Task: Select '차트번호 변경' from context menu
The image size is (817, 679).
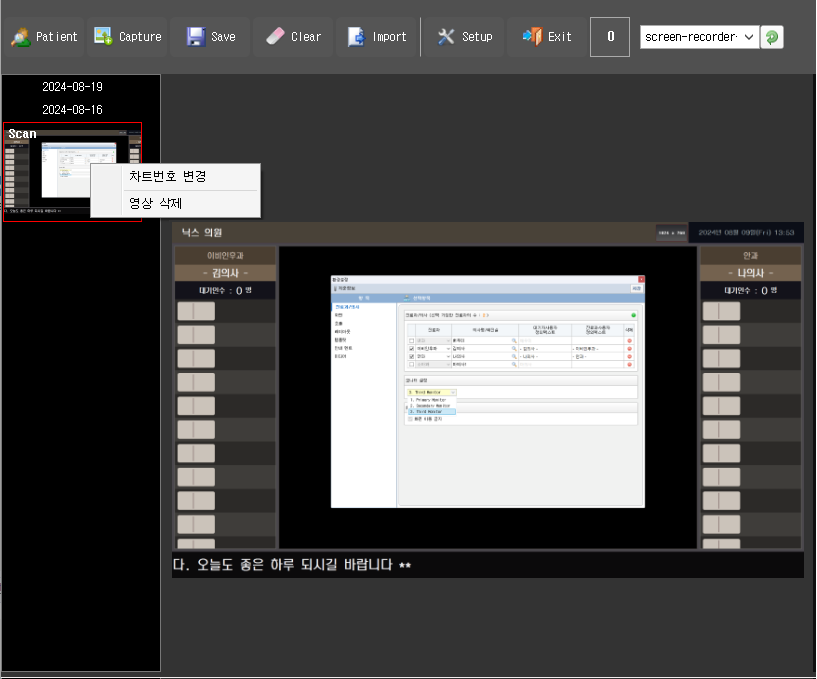Action: (167, 176)
